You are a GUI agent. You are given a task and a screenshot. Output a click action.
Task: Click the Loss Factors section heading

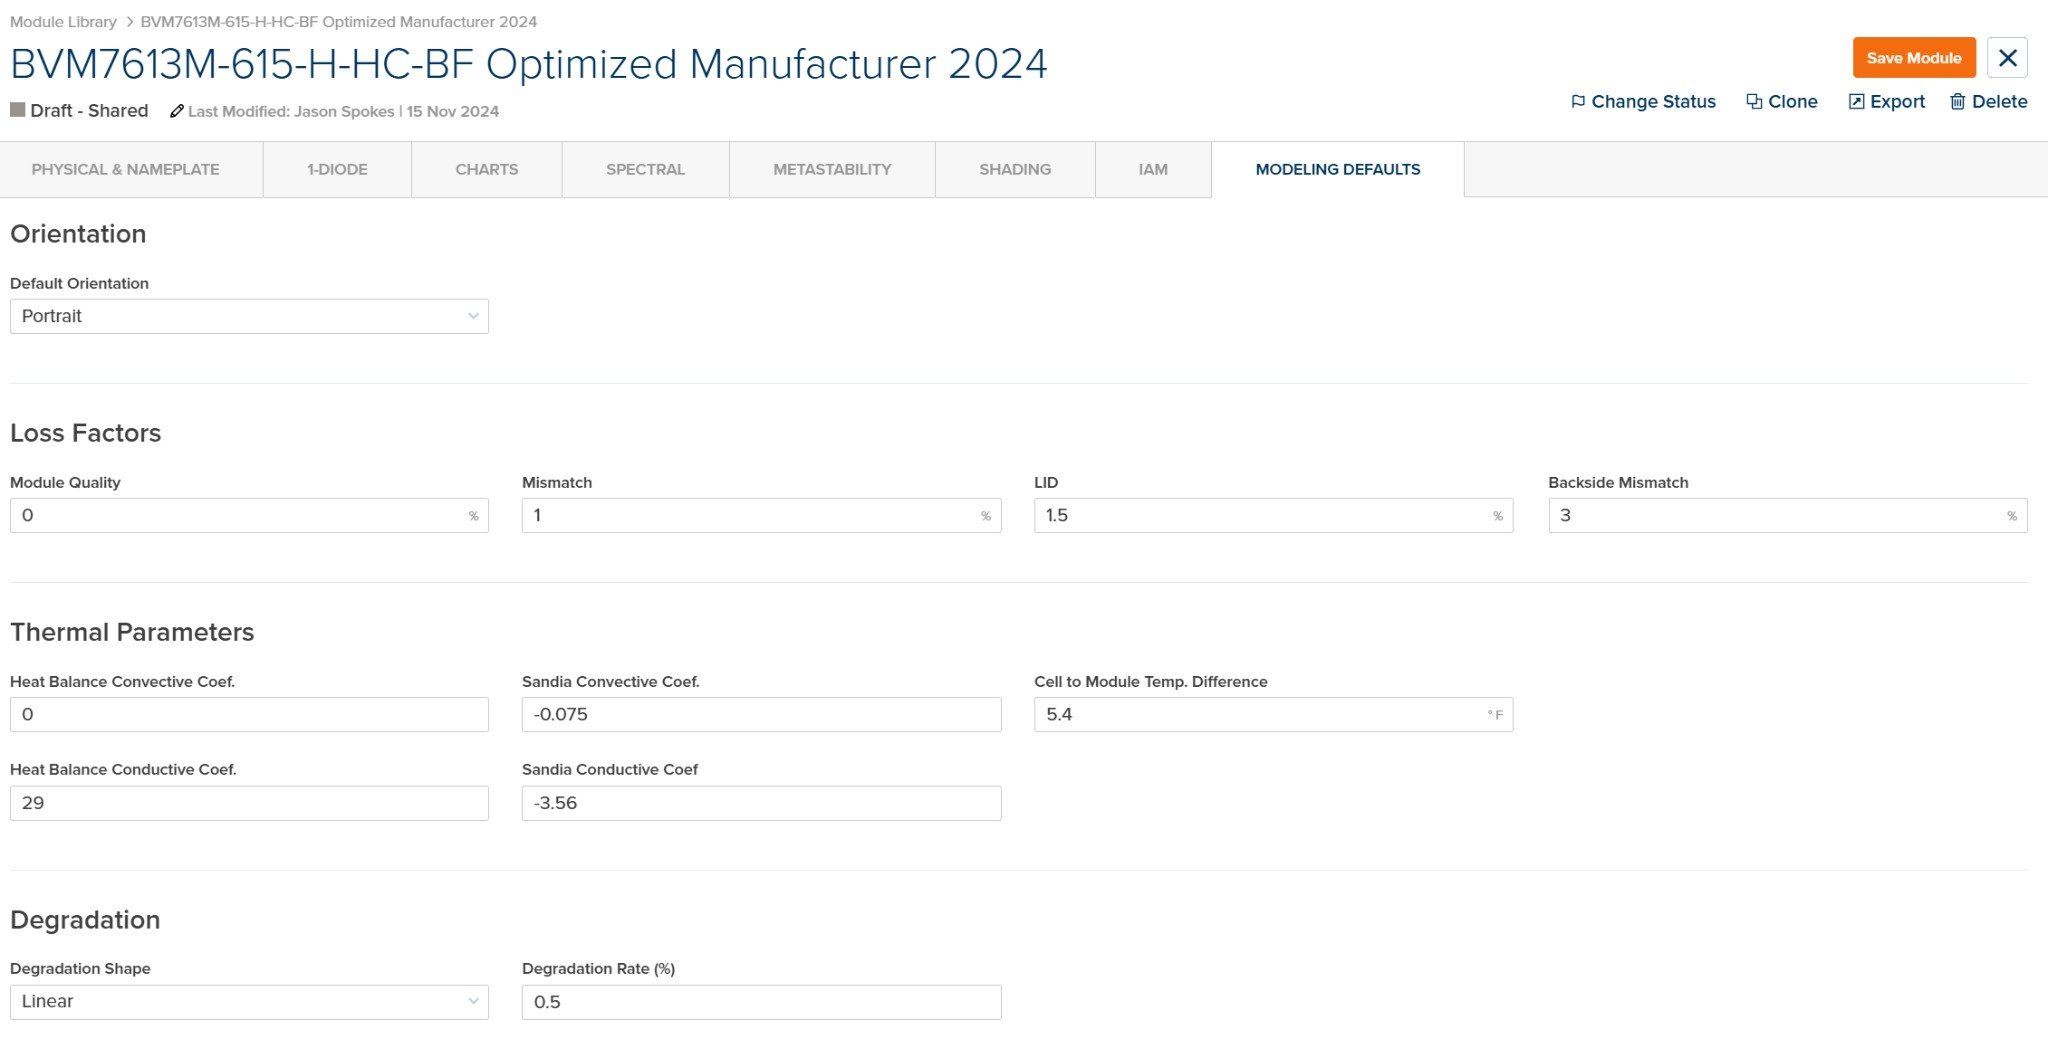point(85,433)
